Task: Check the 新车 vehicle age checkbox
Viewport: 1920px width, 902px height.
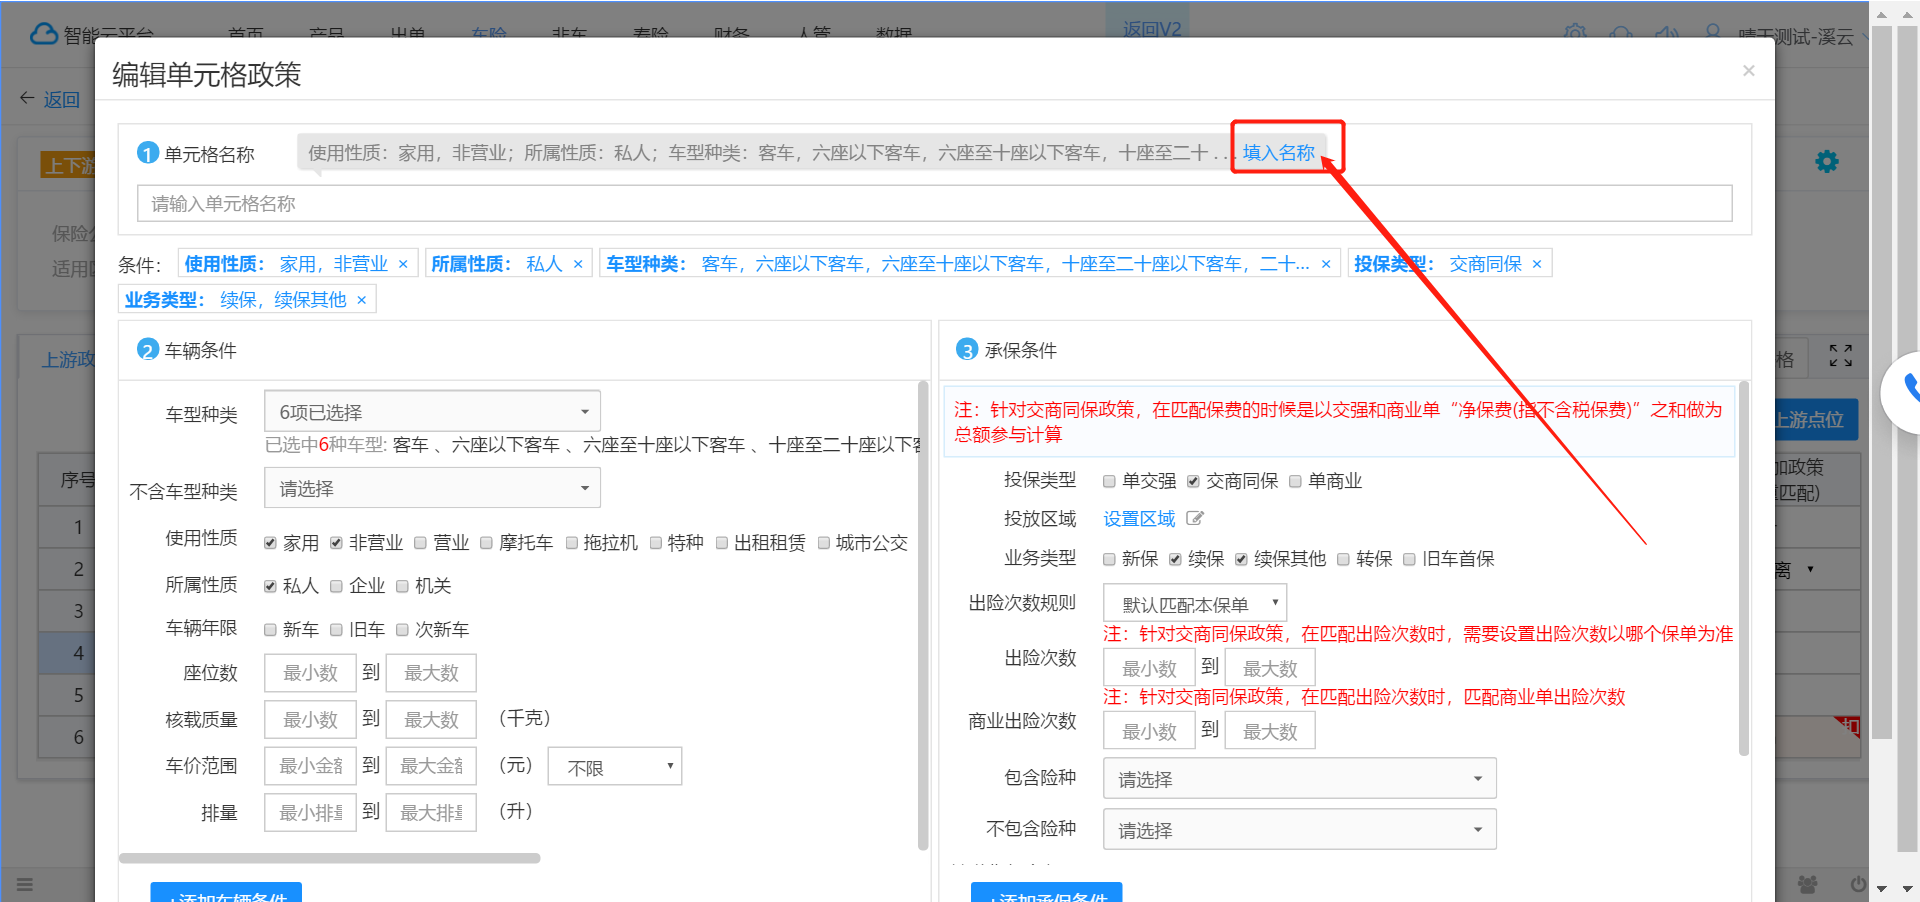Action: (270, 630)
